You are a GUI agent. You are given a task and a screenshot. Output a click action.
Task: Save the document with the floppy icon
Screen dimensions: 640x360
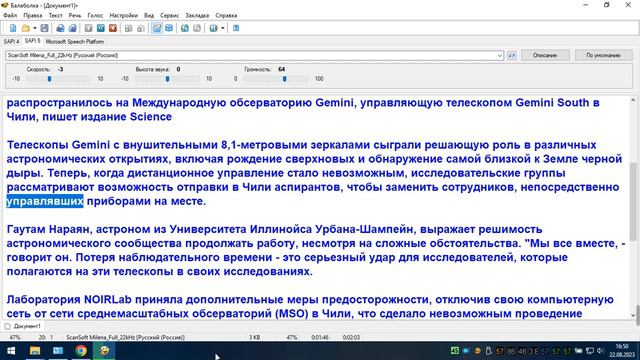click(x=44, y=28)
